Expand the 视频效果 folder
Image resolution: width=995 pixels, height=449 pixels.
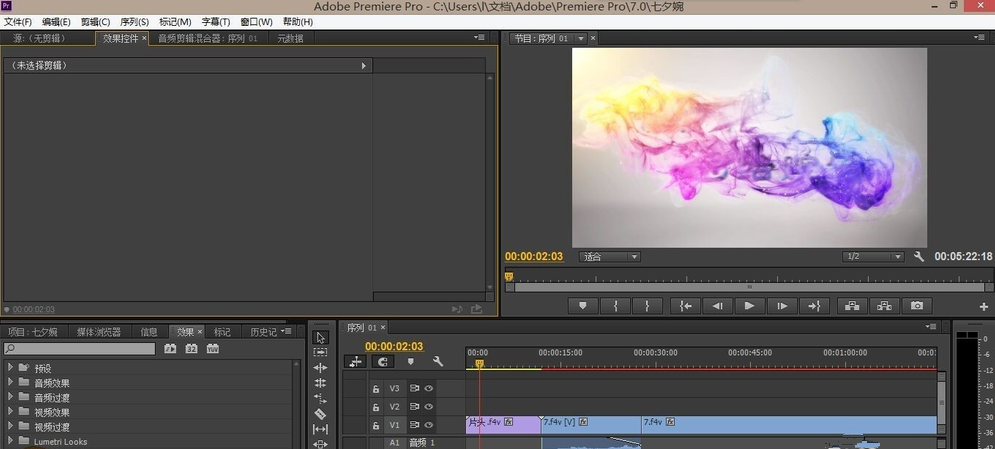(x=11, y=412)
